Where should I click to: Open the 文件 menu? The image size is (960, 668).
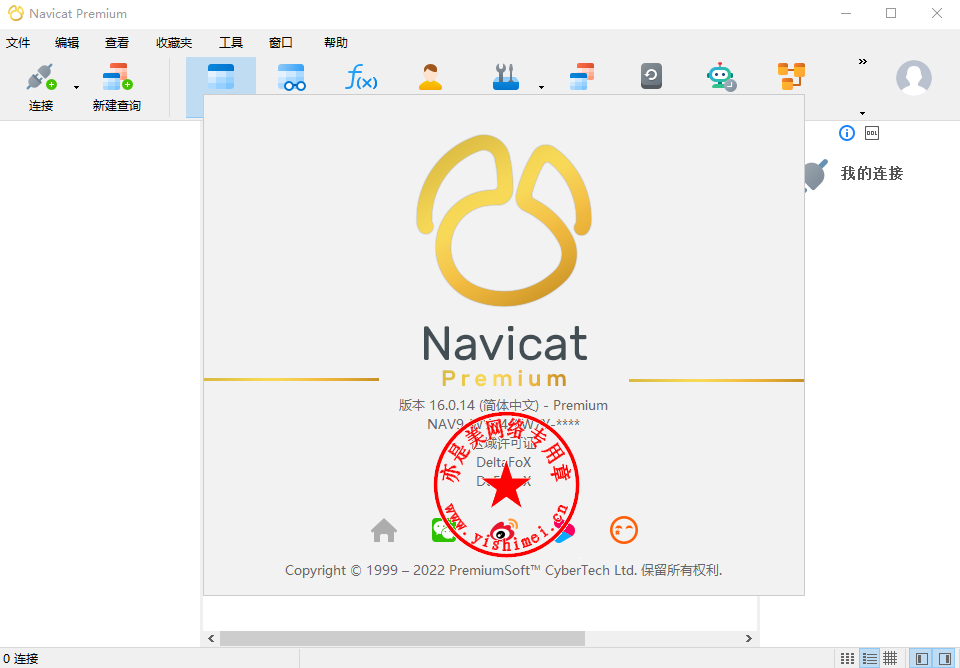point(18,43)
